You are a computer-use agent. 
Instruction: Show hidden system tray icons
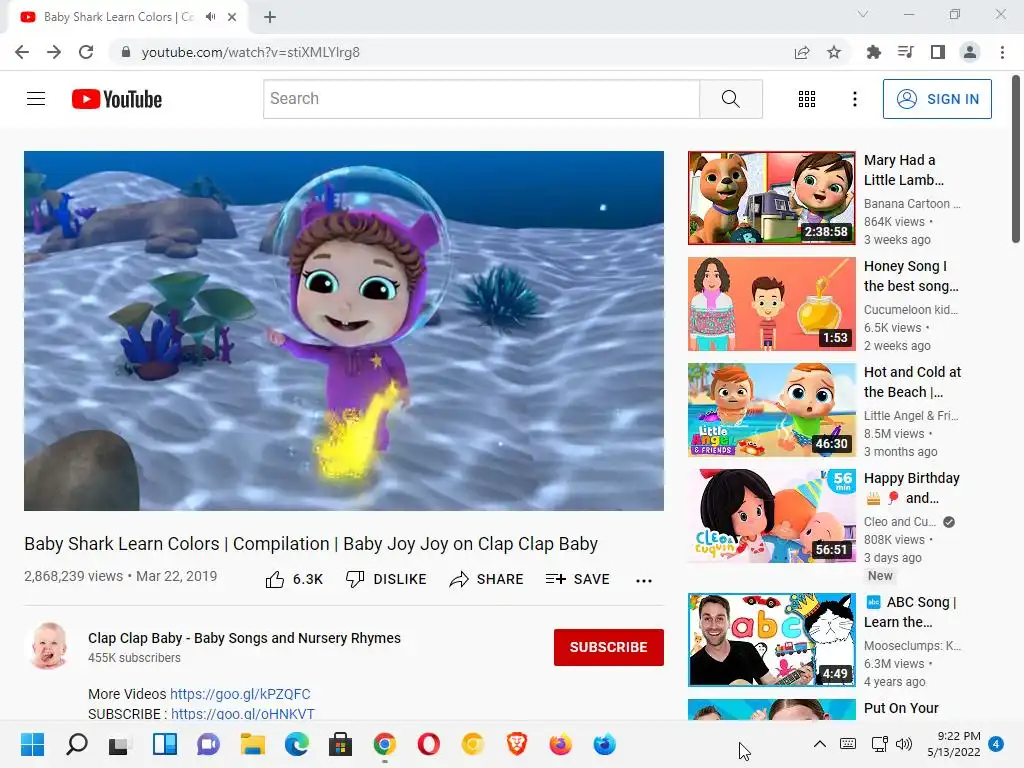pos(820,744)
